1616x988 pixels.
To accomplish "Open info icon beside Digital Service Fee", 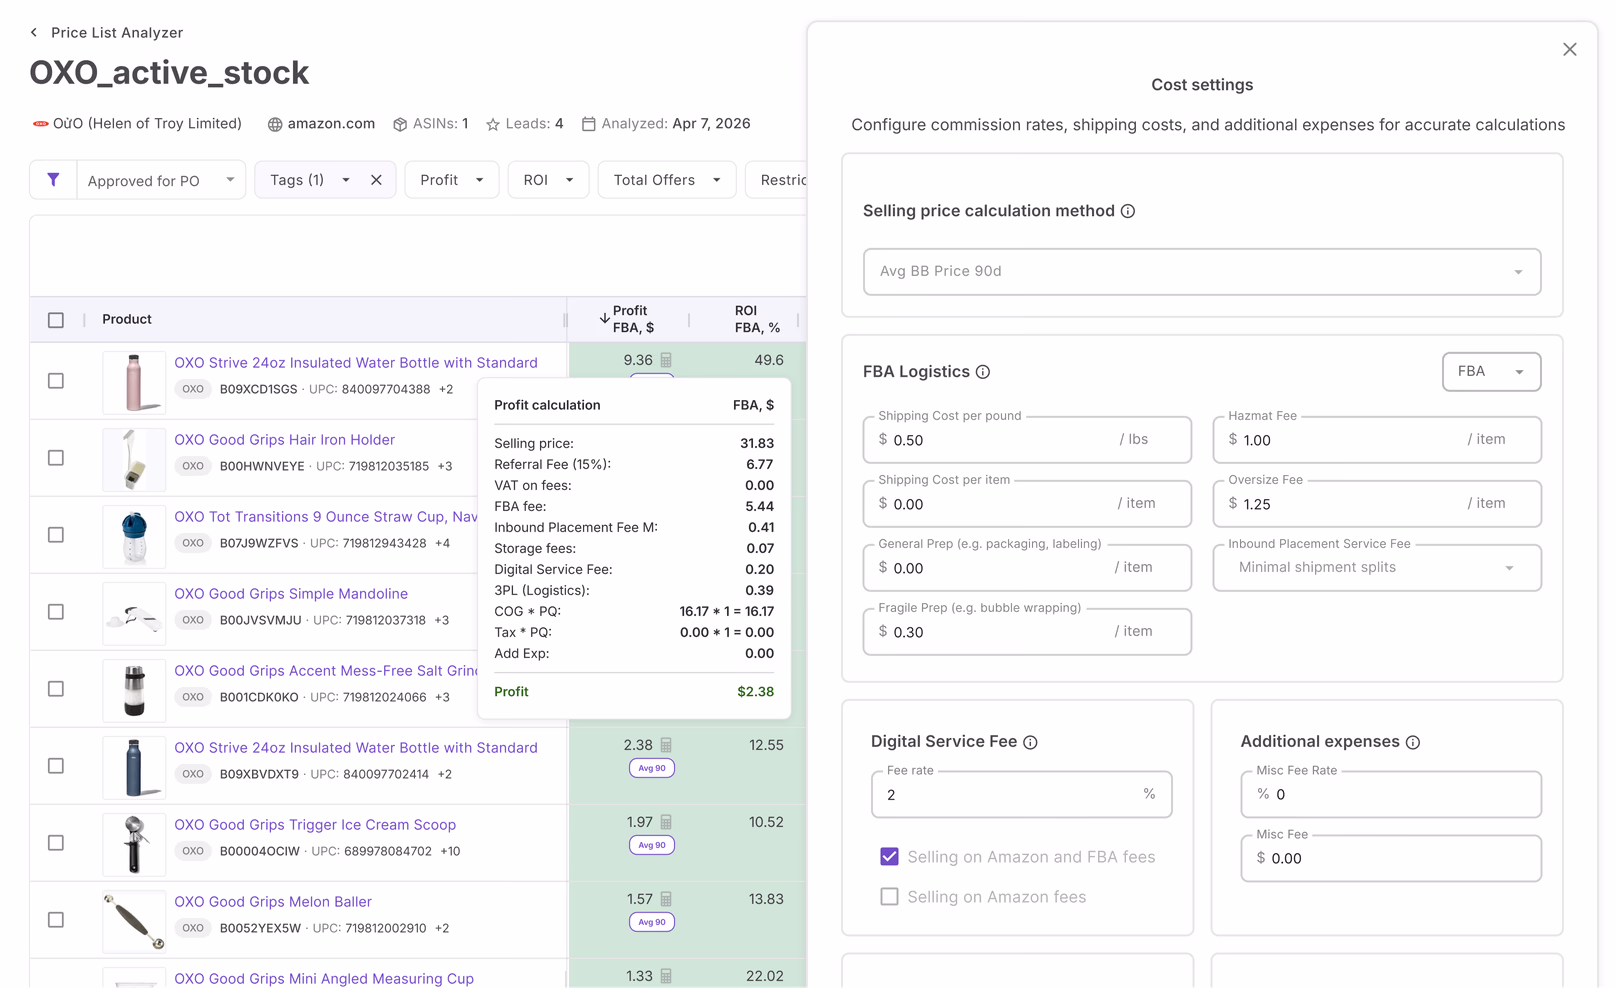I will coord(1030,742).
